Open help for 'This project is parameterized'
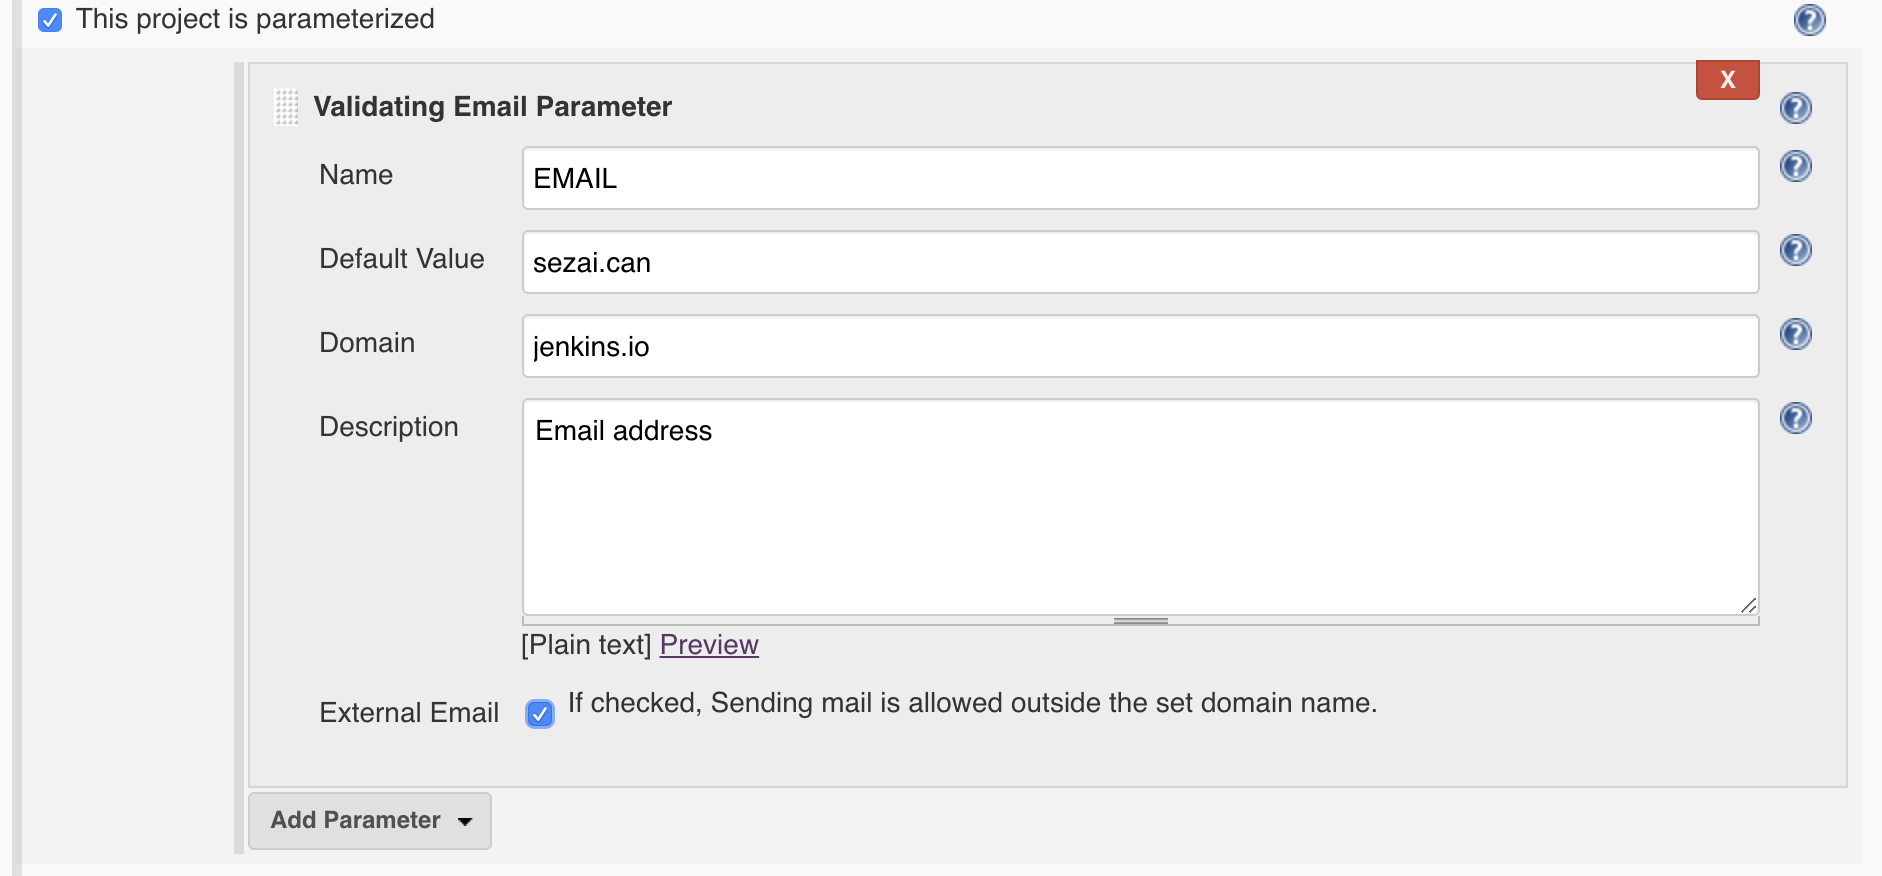The width and height of the screenshot is (1882, 876). (x=1809, y=20)
